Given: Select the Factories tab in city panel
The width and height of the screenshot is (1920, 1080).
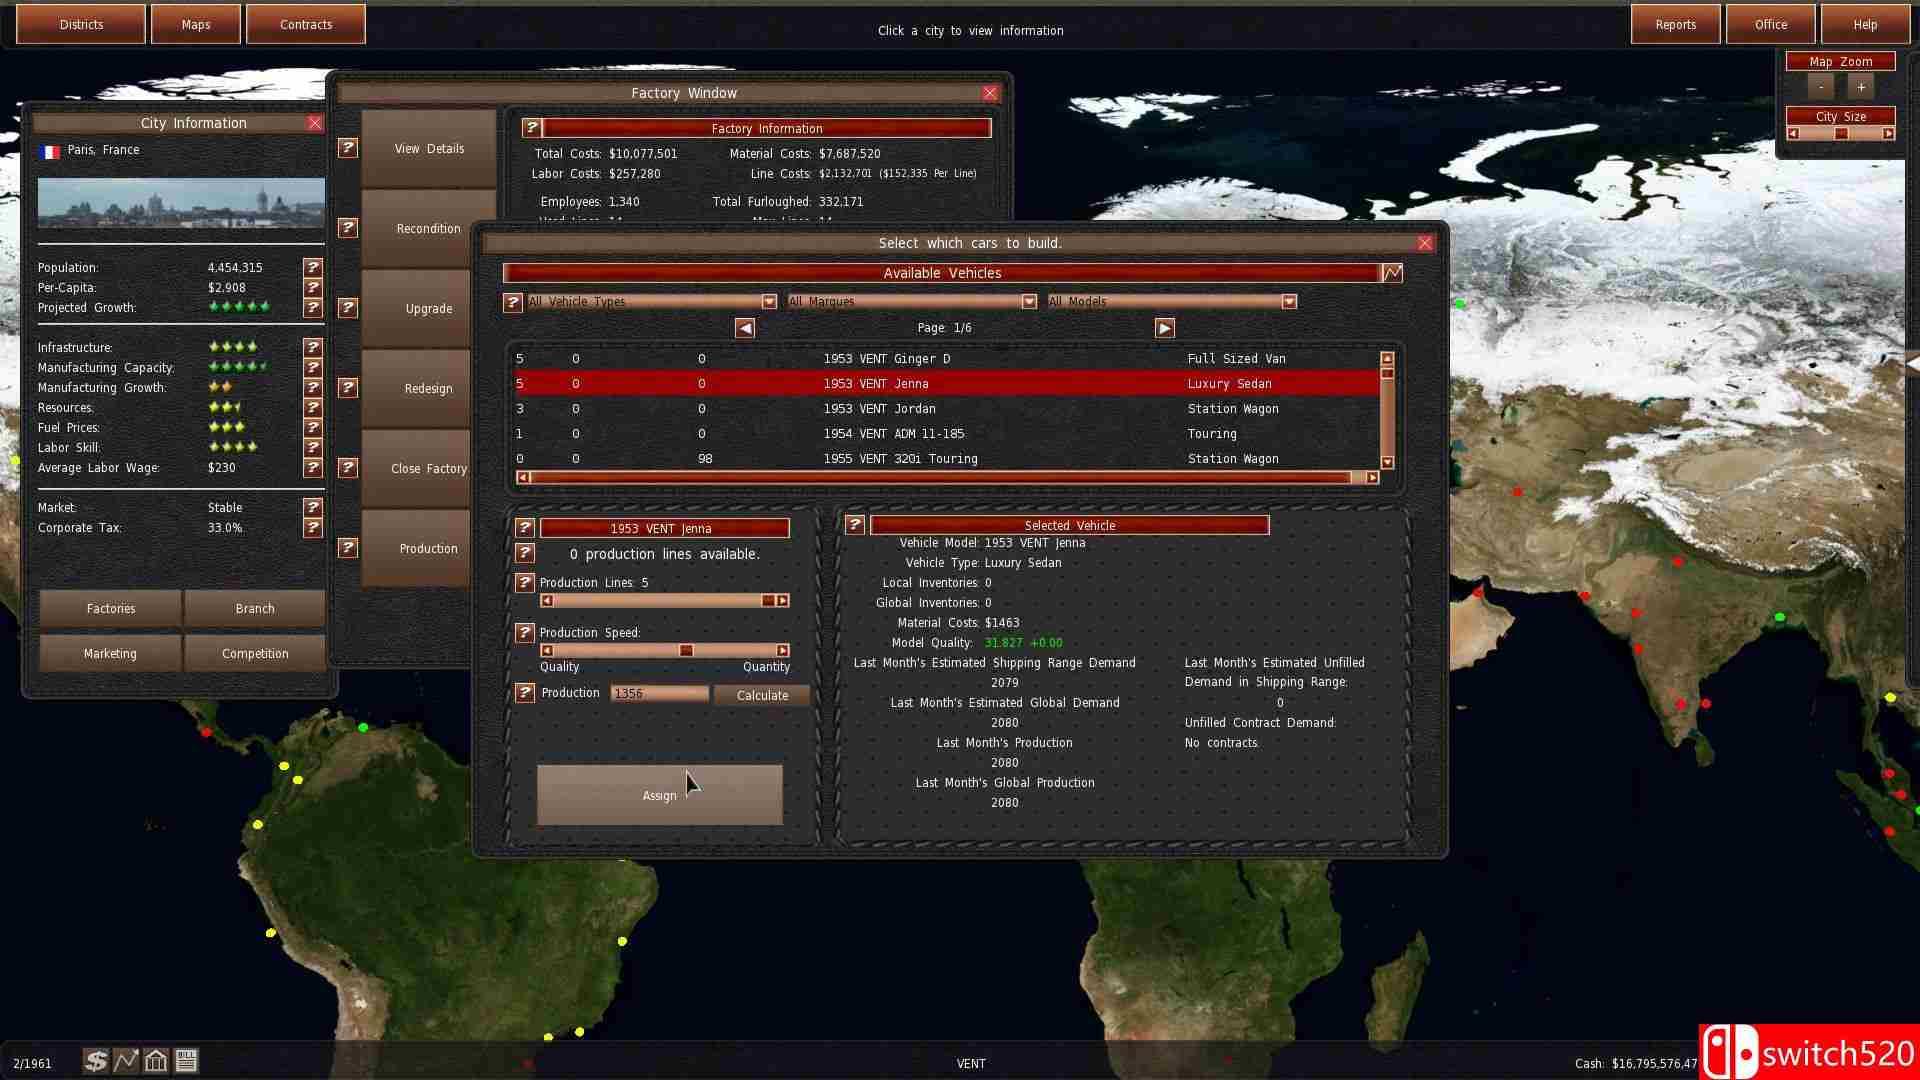Looking at the screenshot, I should [111, 608].
